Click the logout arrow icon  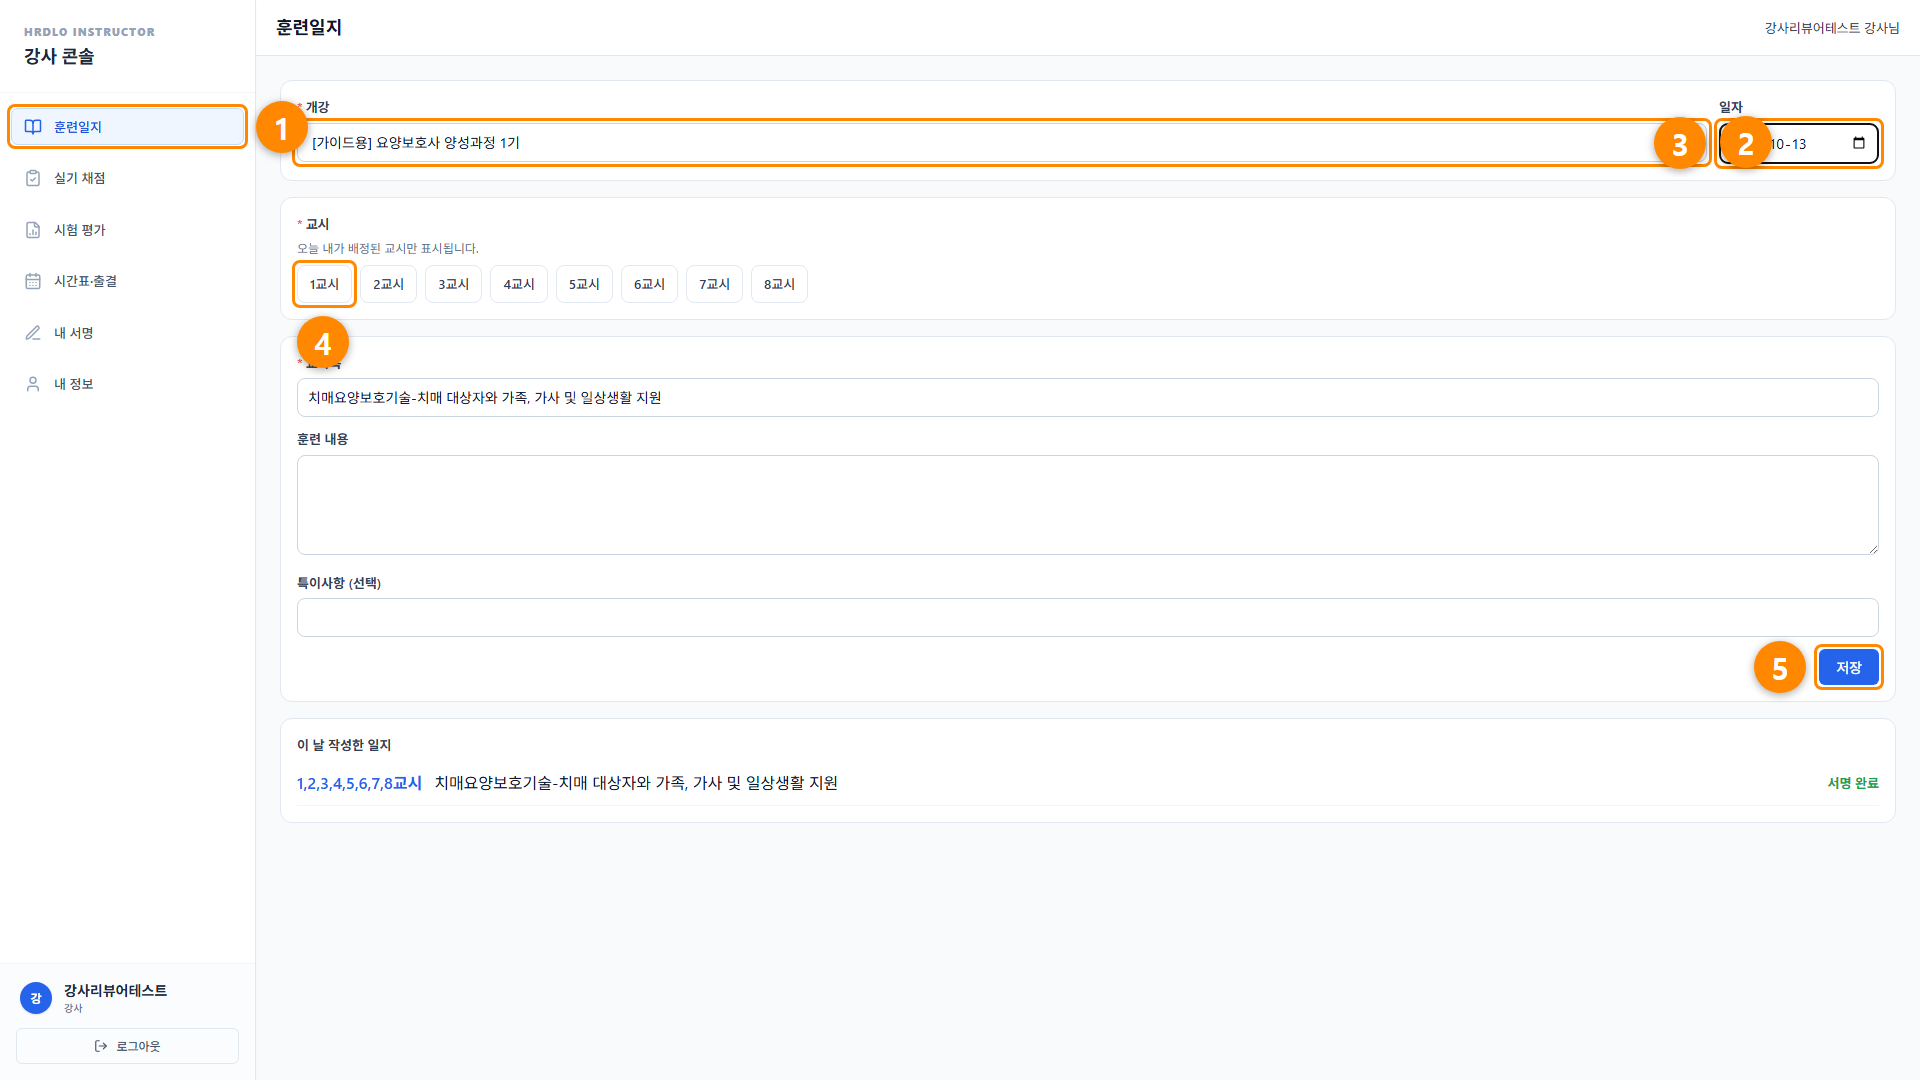click(x=101, y=1046)
